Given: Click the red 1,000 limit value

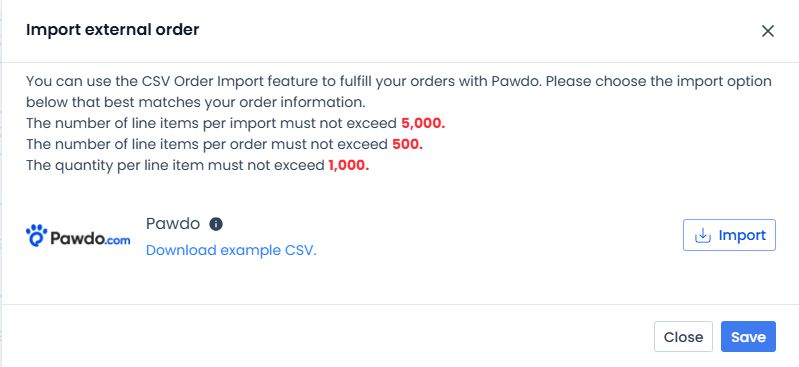Looking at the screenshot, I should pos(349,166).
